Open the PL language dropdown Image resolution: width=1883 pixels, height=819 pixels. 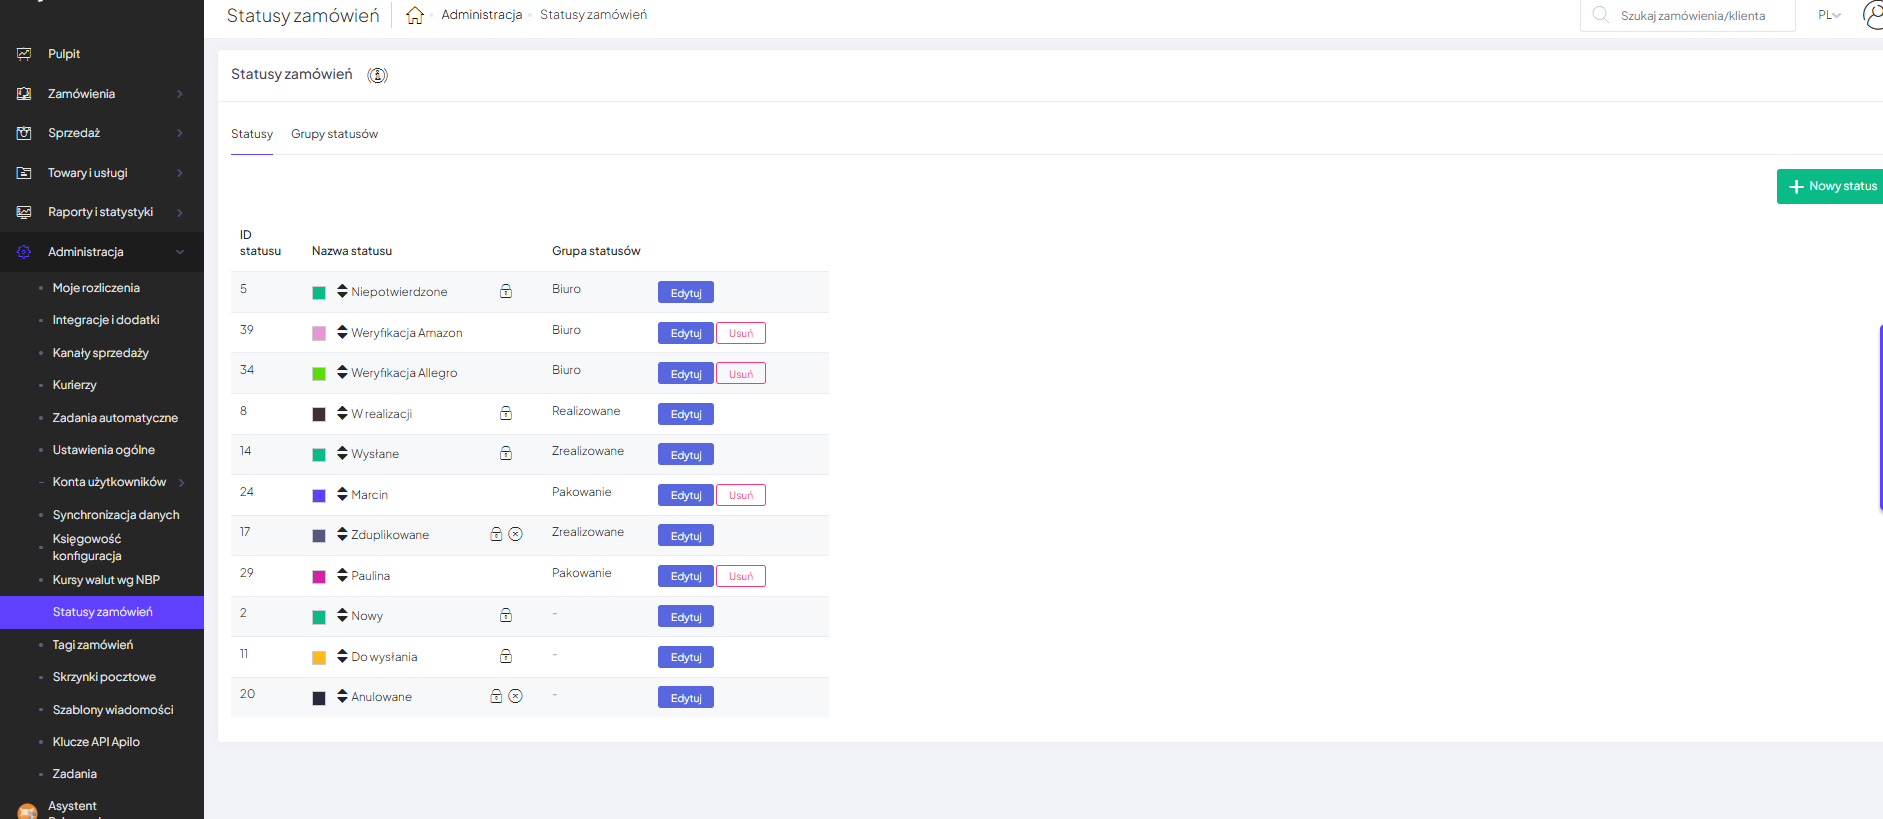(x=1829, y=15)
